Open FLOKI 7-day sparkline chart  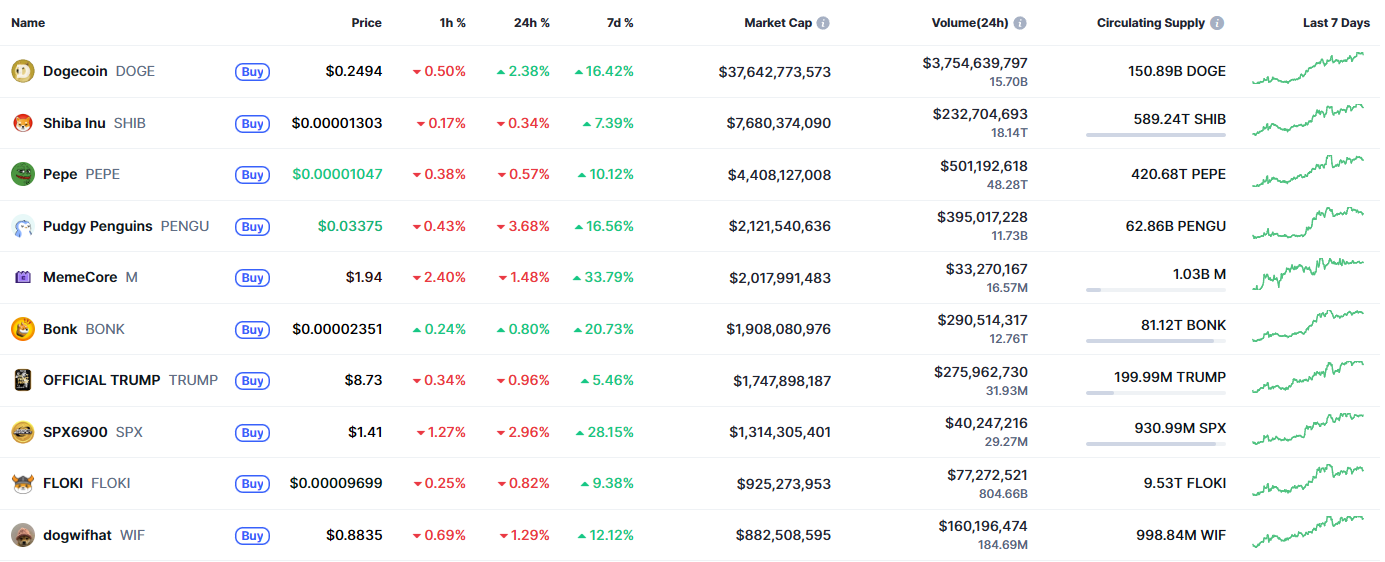click(1308, 481)
